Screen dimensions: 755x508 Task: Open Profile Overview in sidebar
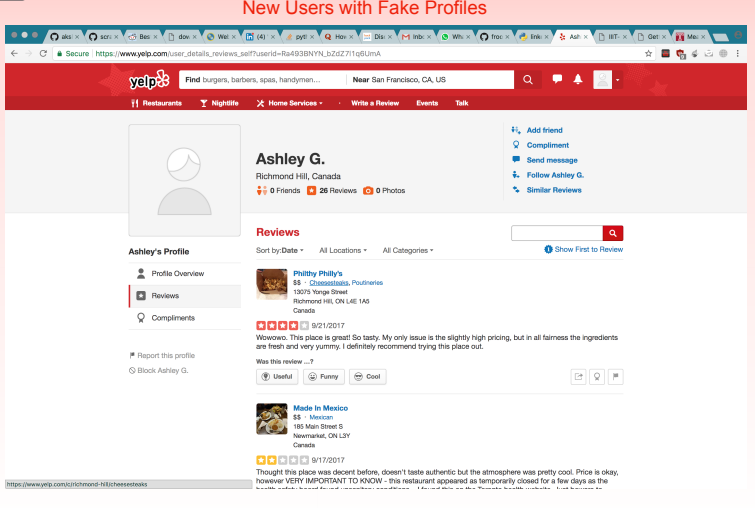tap(184, 274)
